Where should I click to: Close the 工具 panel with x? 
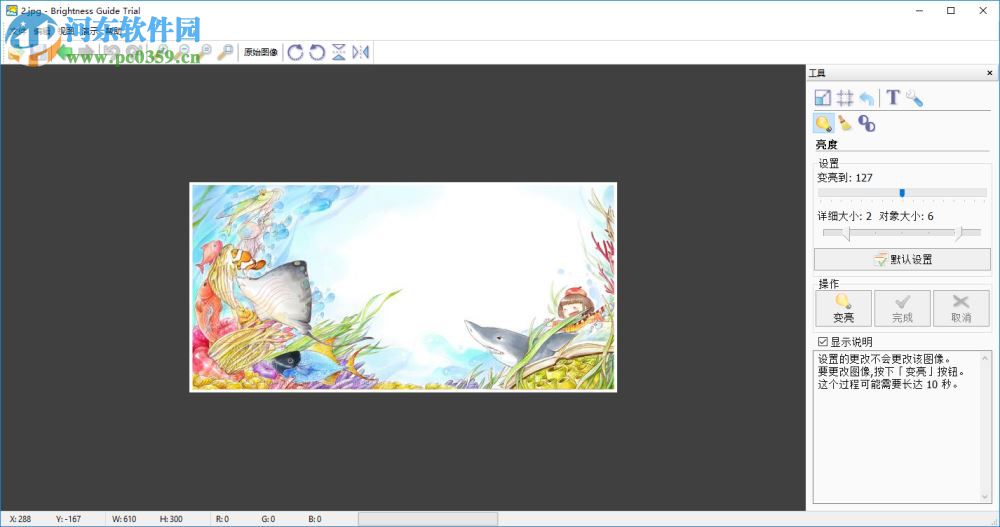click(990, 73)
